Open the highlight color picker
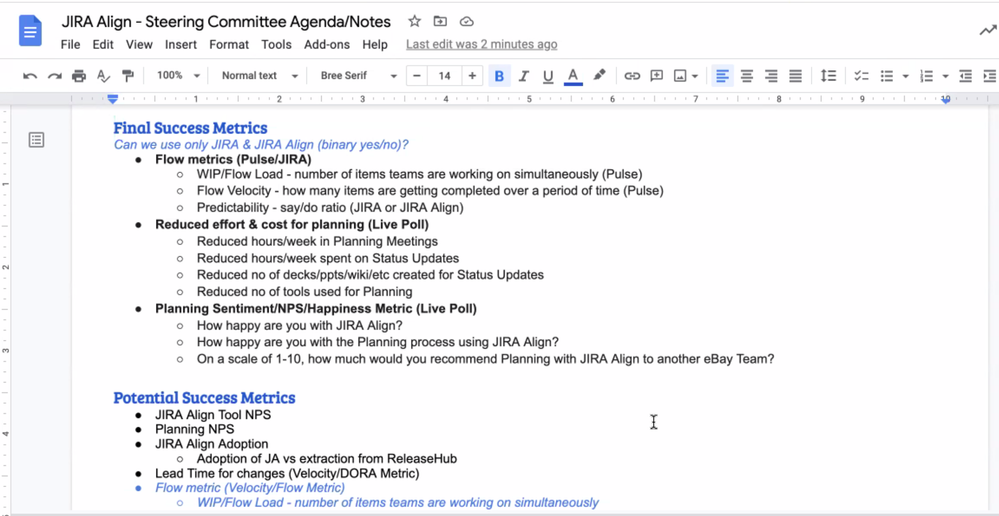 [x=599, y=76]
